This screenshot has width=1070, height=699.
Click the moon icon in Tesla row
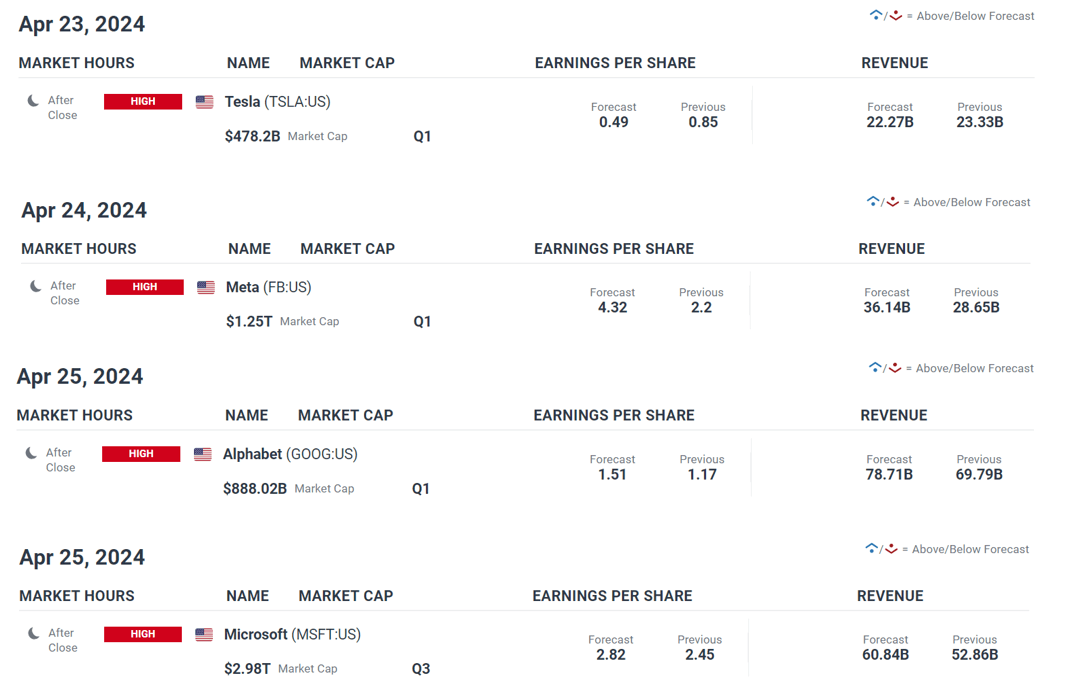[x=33, y=101]
